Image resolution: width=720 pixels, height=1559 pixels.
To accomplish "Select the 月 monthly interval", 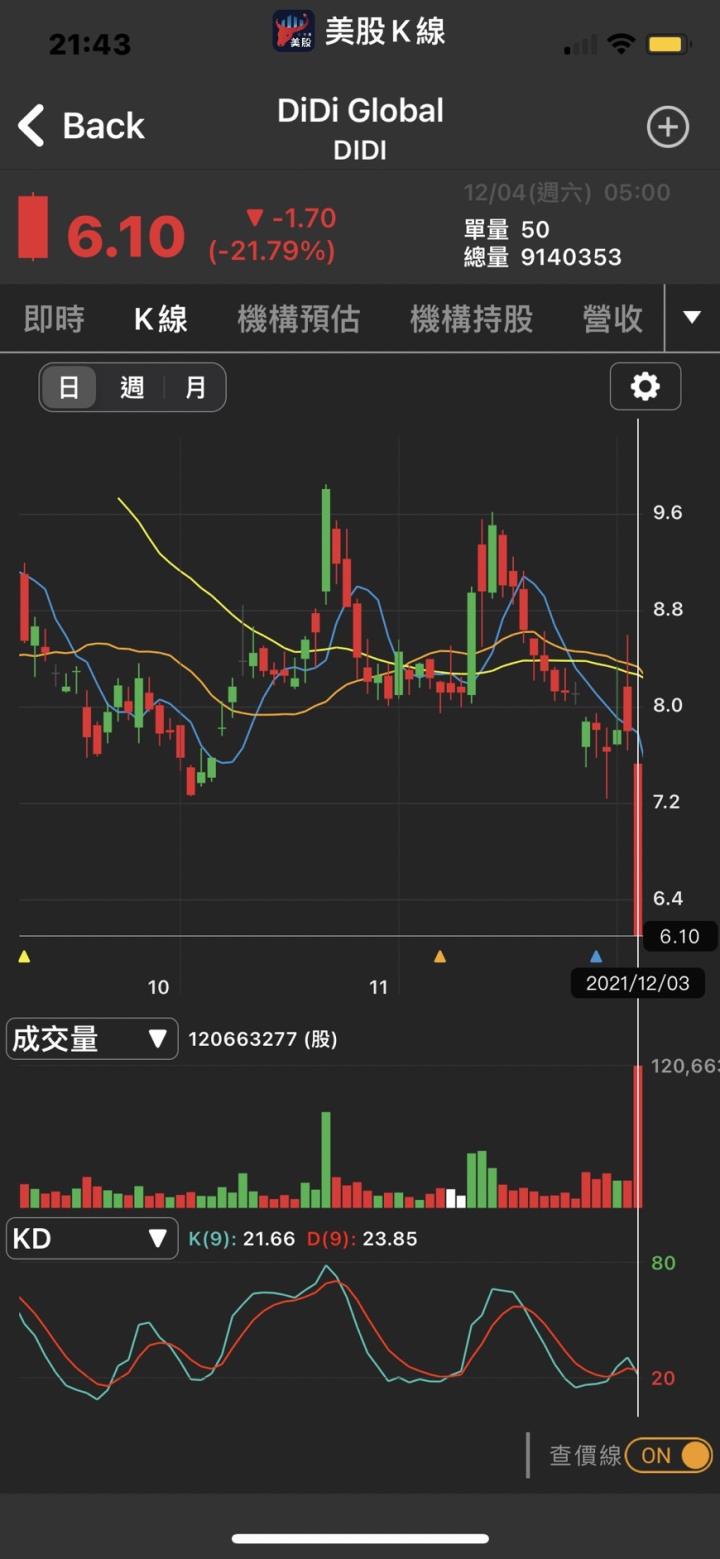I will (195, 387).
